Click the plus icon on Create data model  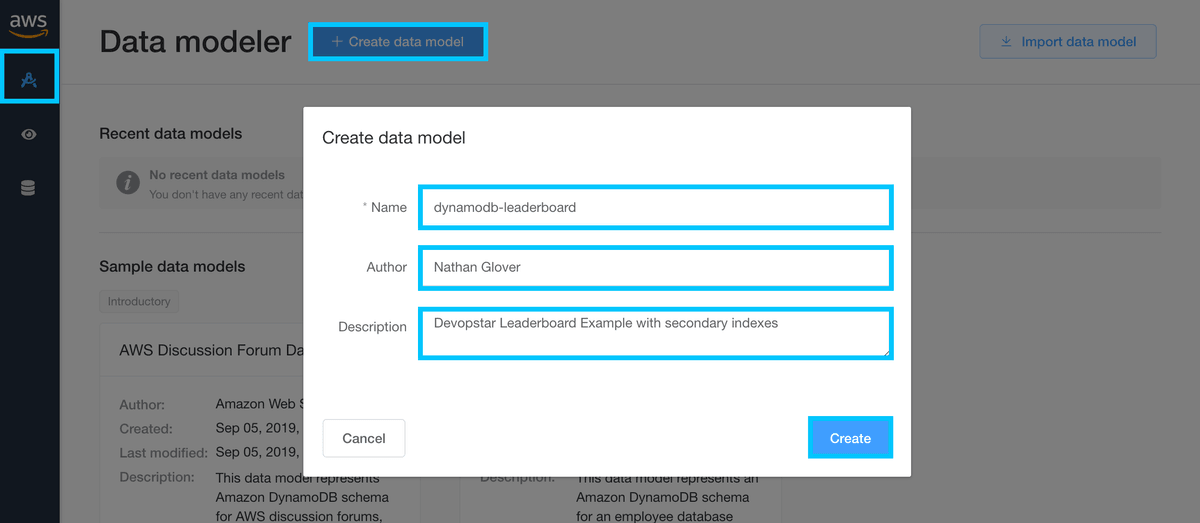click(x=337, y=42)
